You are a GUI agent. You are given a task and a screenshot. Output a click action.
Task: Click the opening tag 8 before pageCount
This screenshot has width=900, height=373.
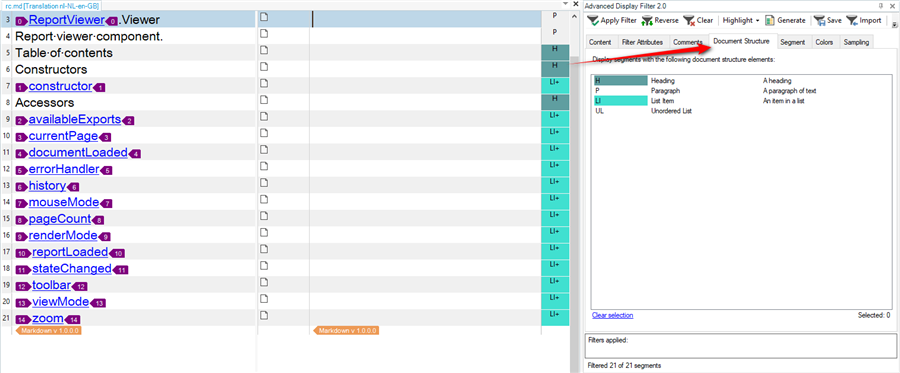coord(22,220)
